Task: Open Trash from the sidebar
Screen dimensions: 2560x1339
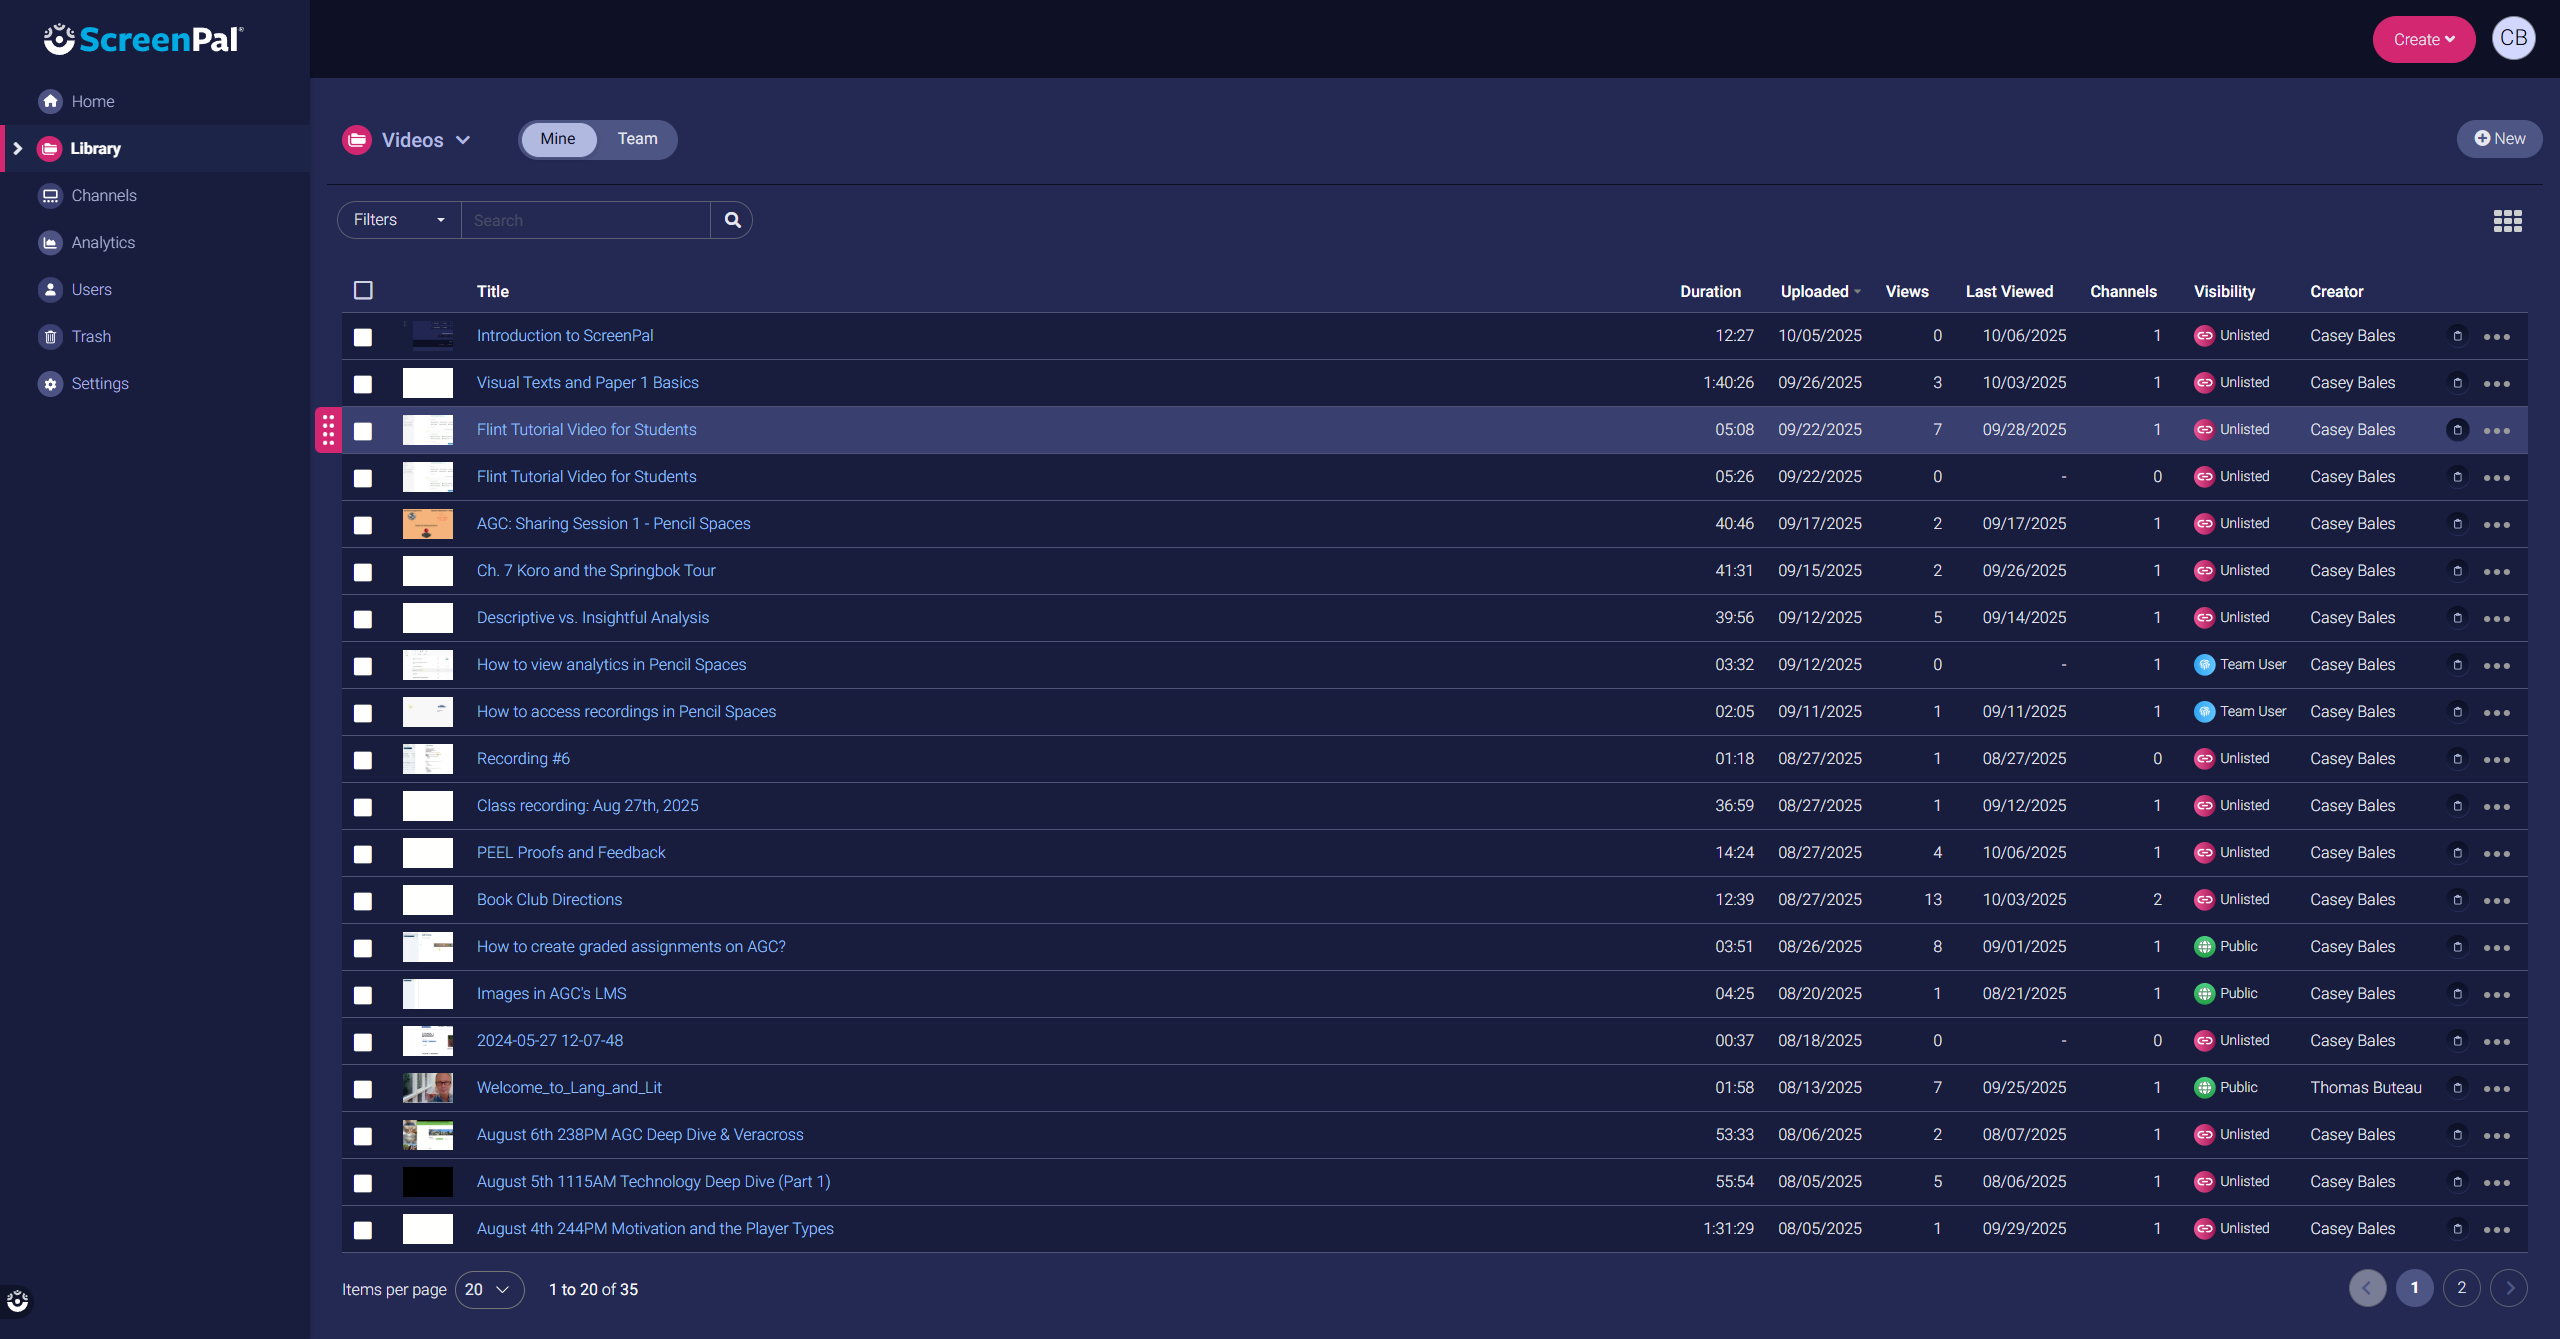Action: (x=90, y=336)
